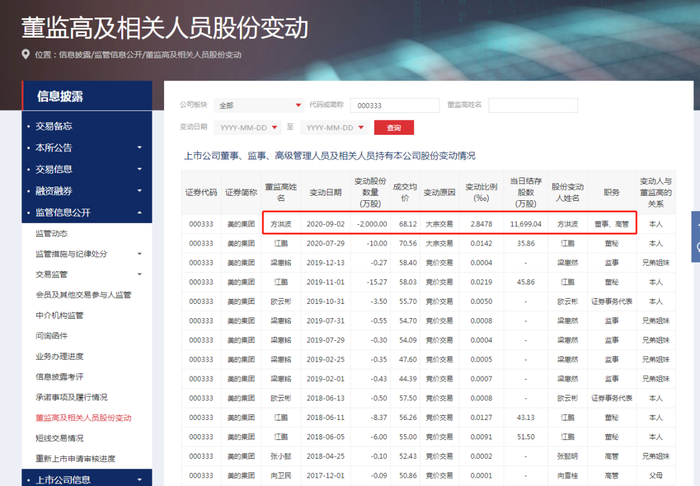
Task: Collapse the 监管信息公开 section
Action: tap(139, 212)
